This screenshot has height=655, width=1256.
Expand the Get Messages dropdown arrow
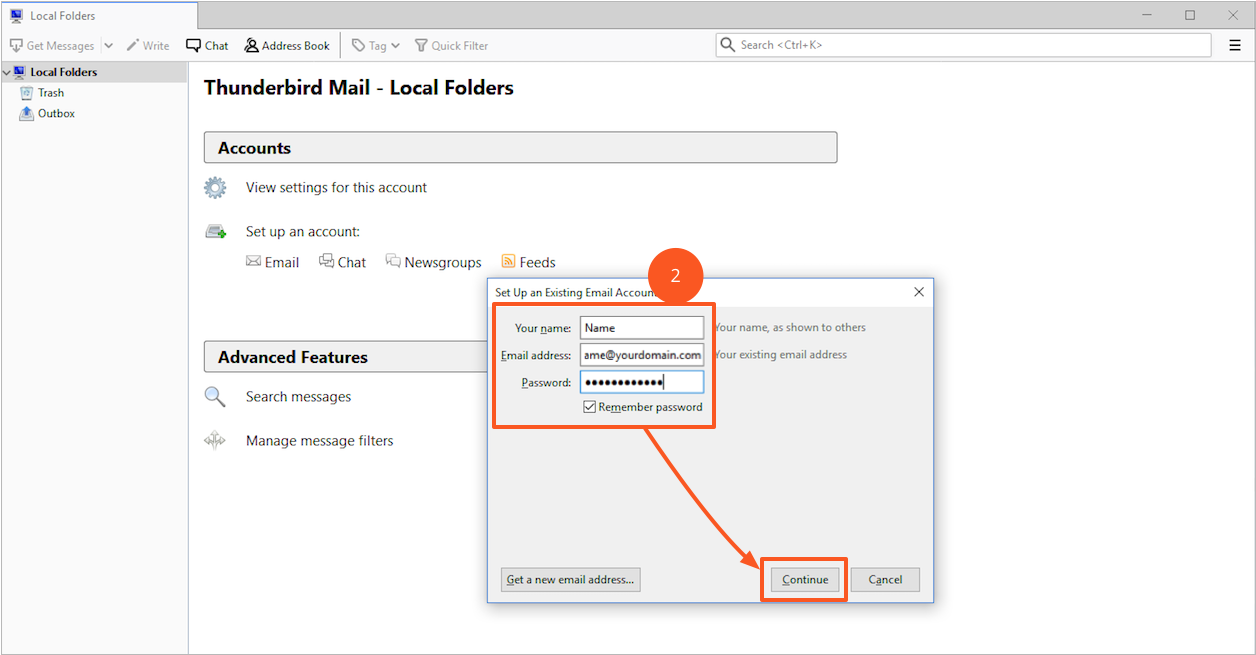[x=108, y=46]
